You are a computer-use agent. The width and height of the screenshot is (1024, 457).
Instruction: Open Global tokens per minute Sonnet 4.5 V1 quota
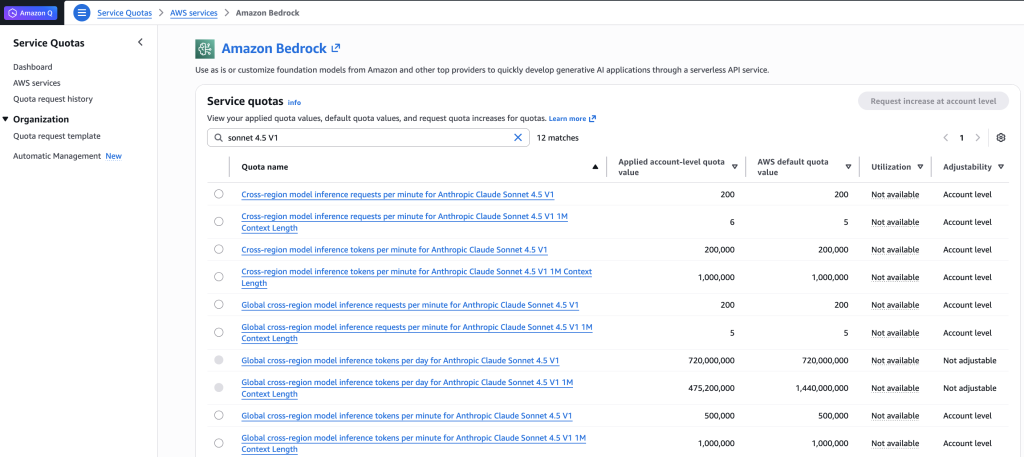407,416
